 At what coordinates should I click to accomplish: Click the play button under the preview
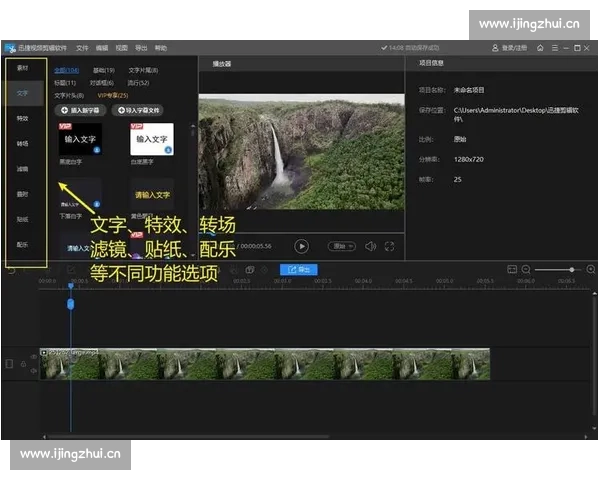point(301,245)
